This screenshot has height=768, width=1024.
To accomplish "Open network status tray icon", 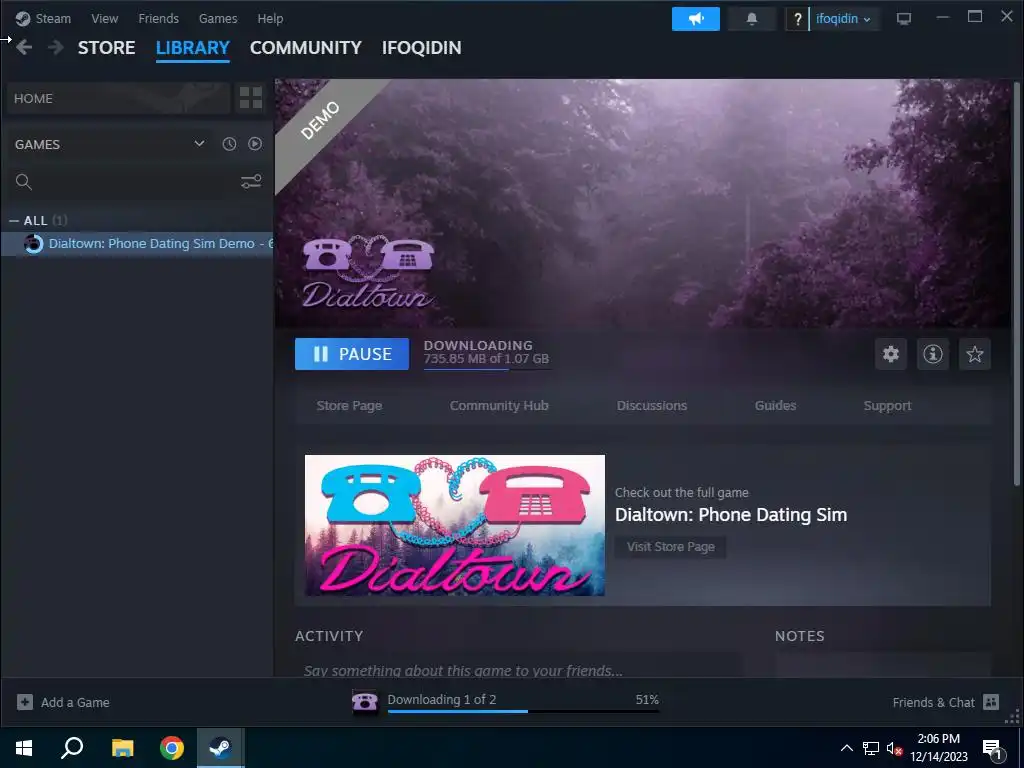I will [x=871, y=748].
